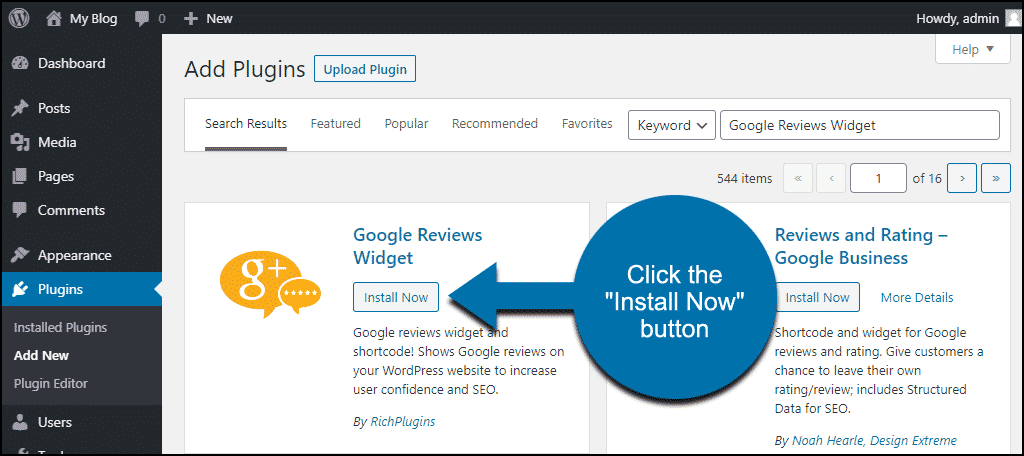This screenshot has height=456, width=1024.
Task: Go to the next results page
Action: pyautogui.click(x=962, y=178)
